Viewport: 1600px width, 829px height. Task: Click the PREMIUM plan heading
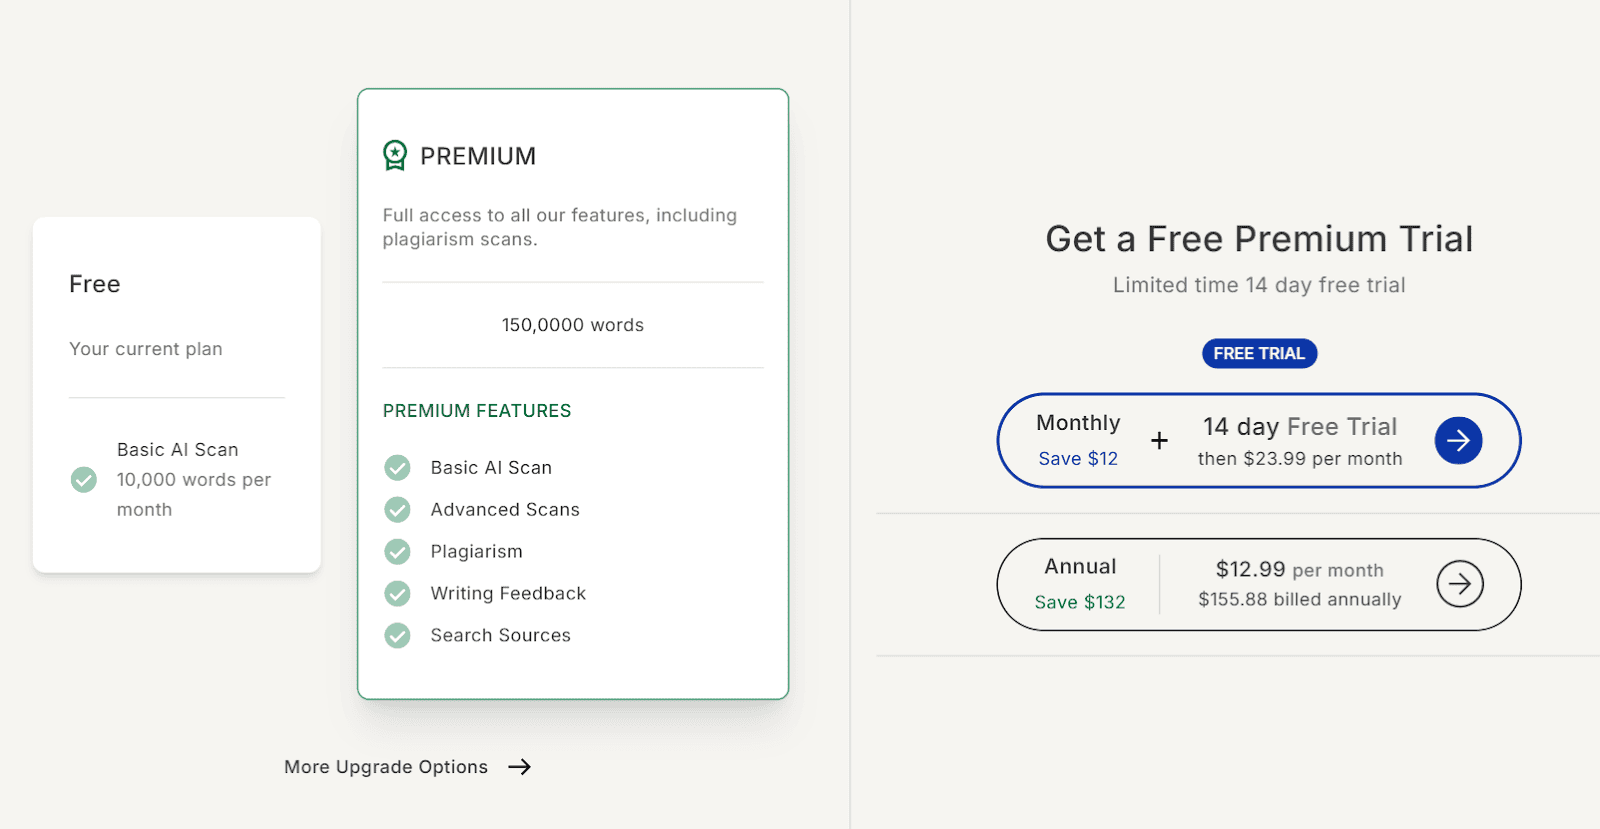tap(478, 156)
